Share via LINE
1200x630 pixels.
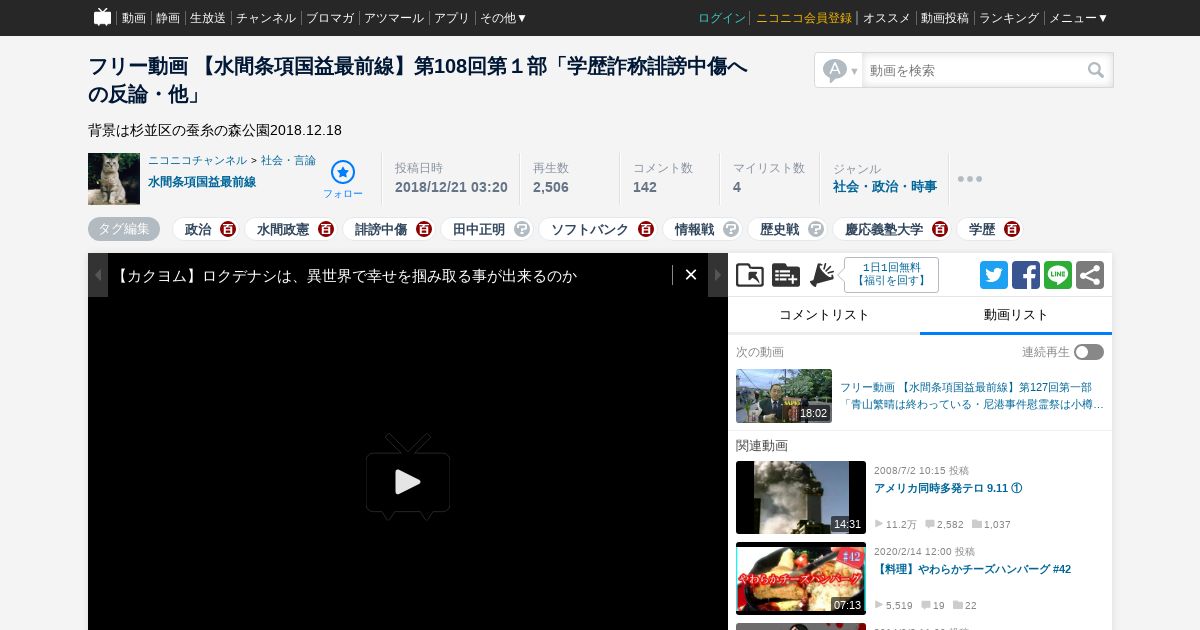(1058, 275)
